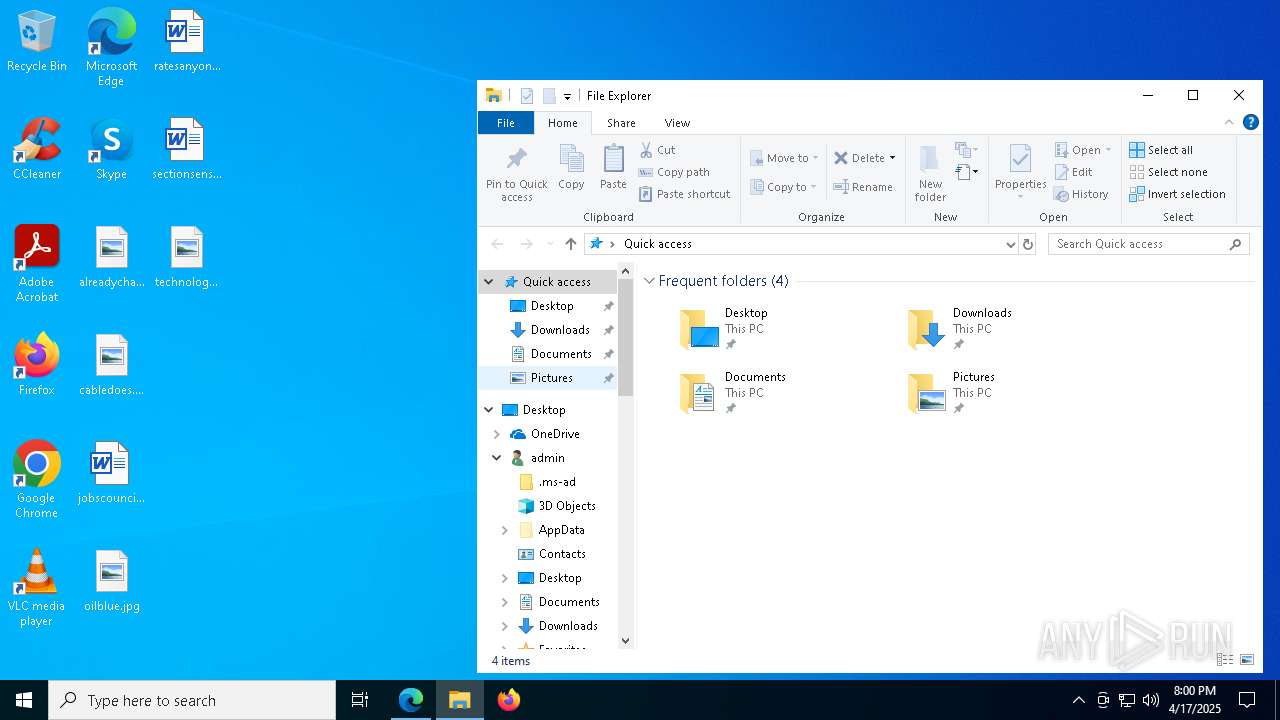
Task: Switch to the View ribbon tab
Action: (677, 123)
